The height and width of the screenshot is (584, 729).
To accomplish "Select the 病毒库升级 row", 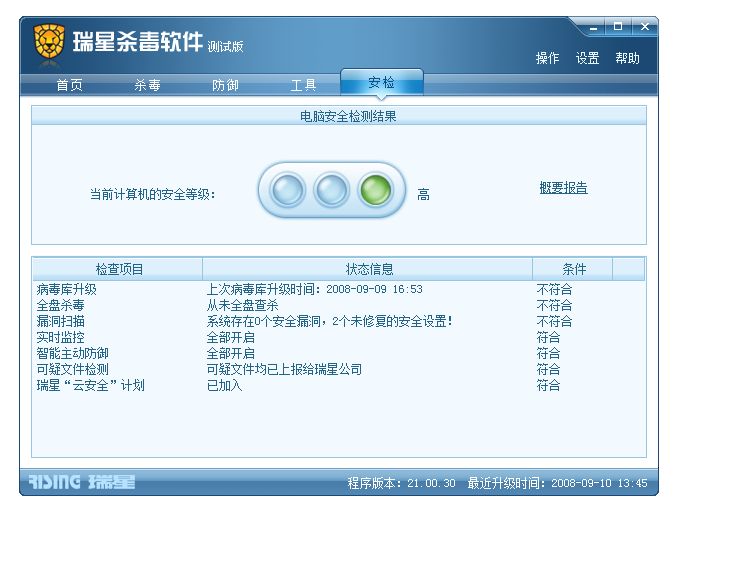I will pos(338,290).
